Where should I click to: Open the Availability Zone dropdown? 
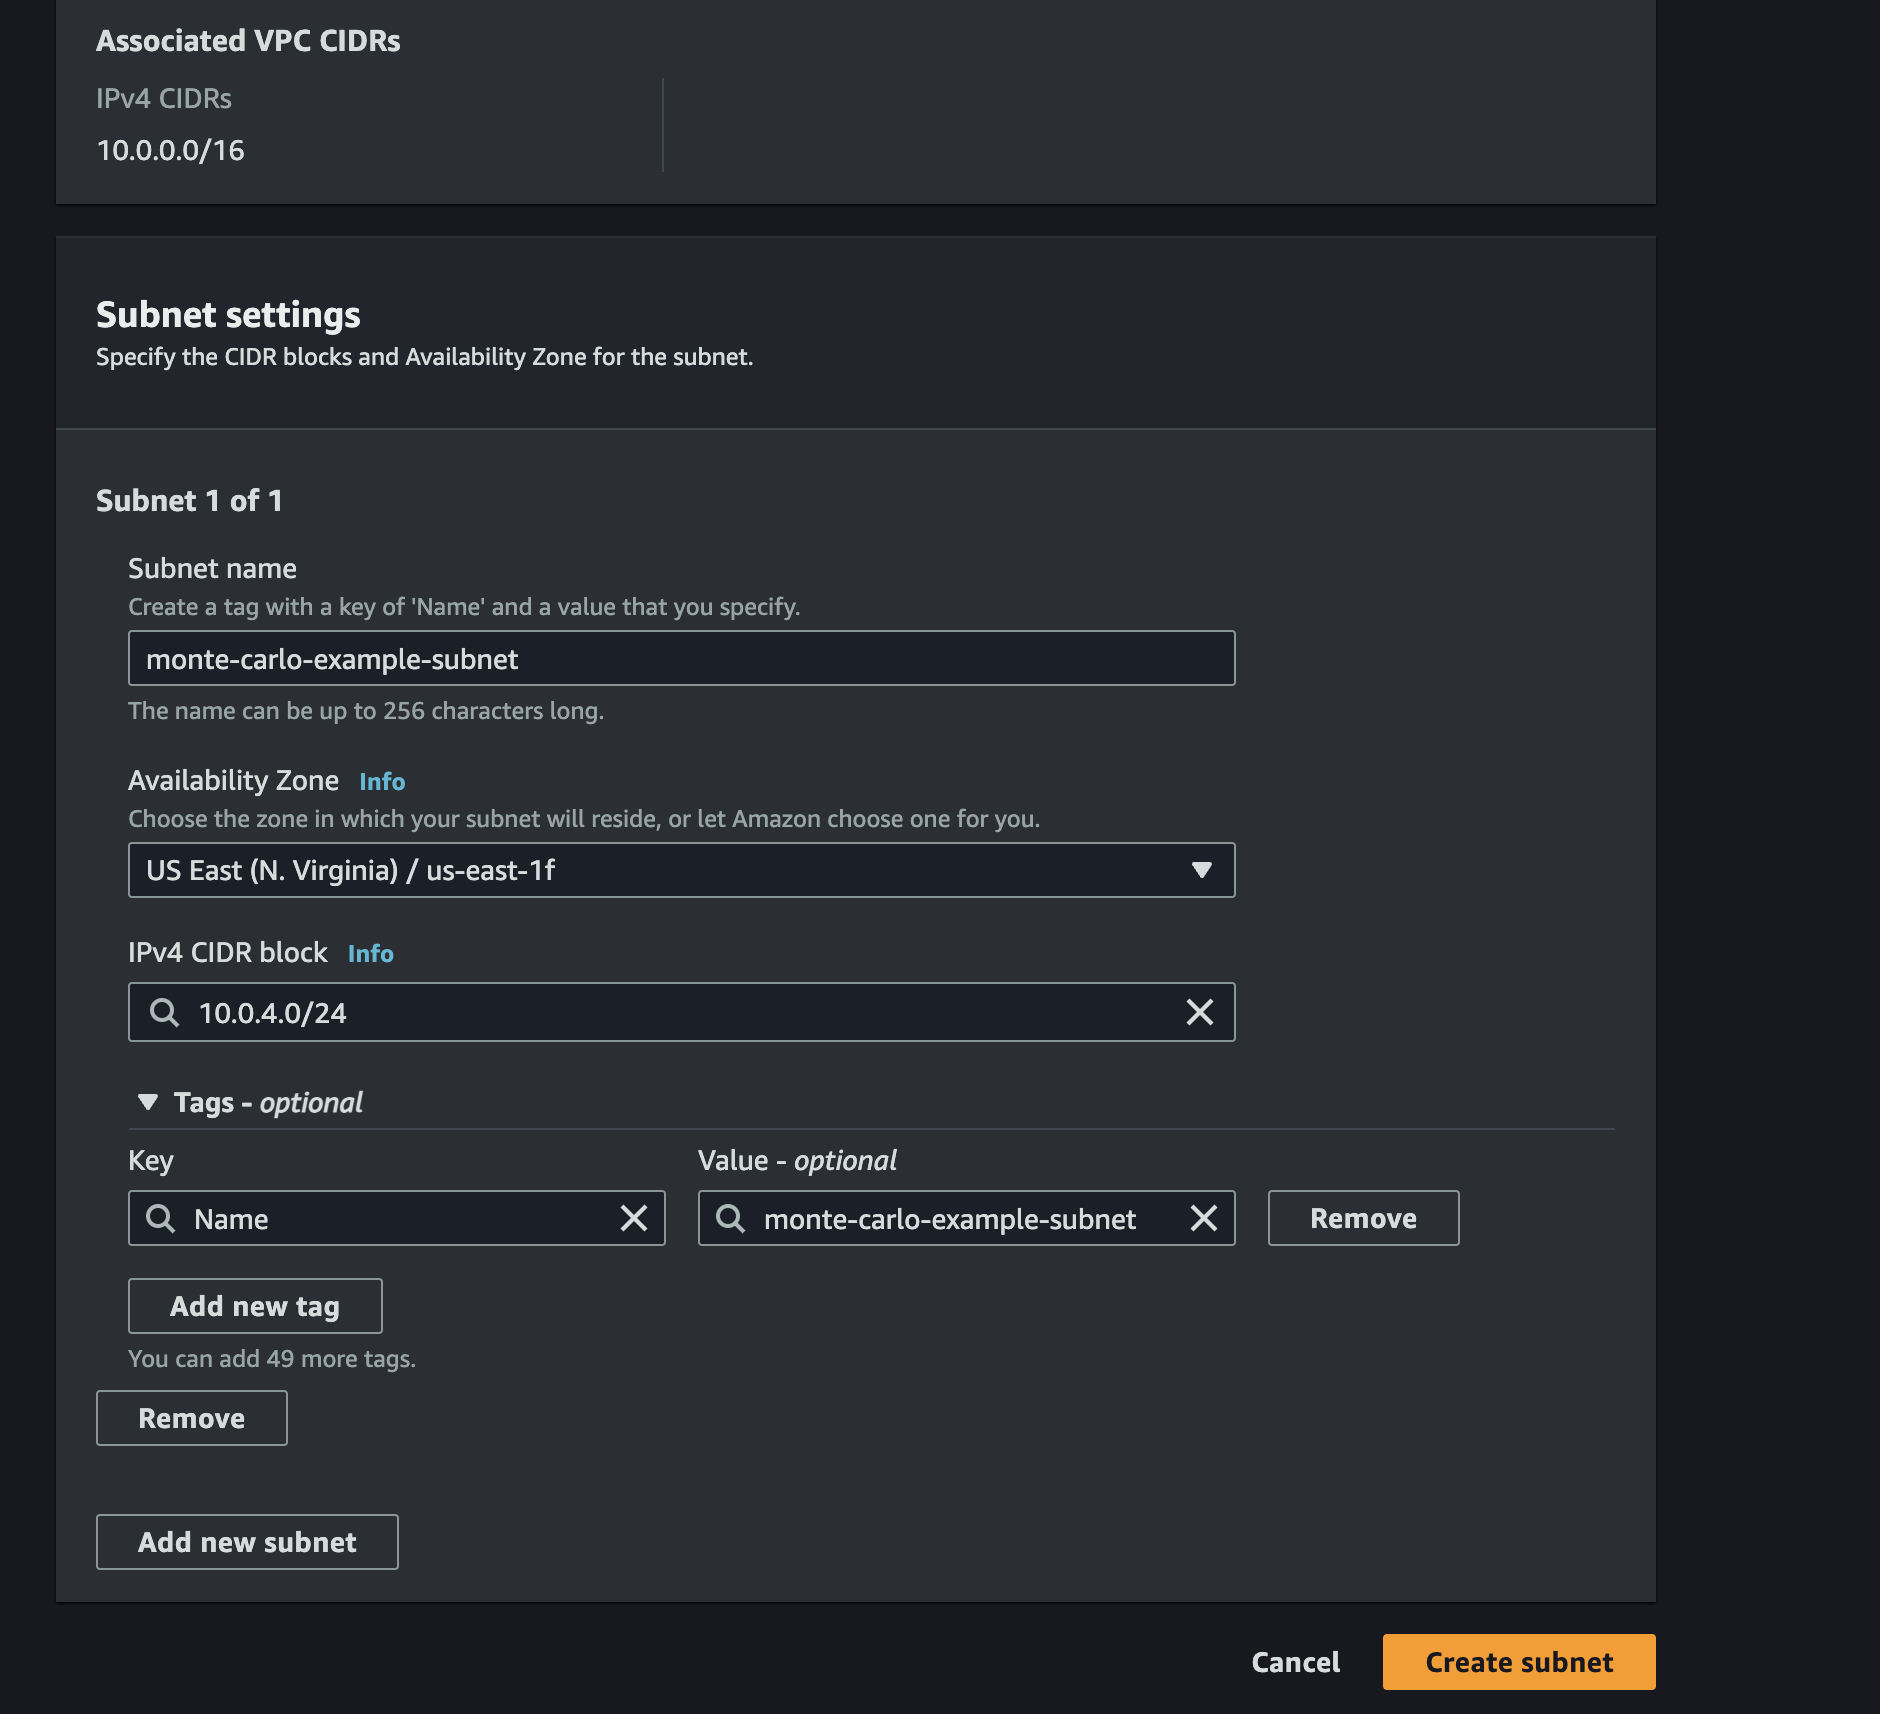pyautogui.click(x=681, y=870)
